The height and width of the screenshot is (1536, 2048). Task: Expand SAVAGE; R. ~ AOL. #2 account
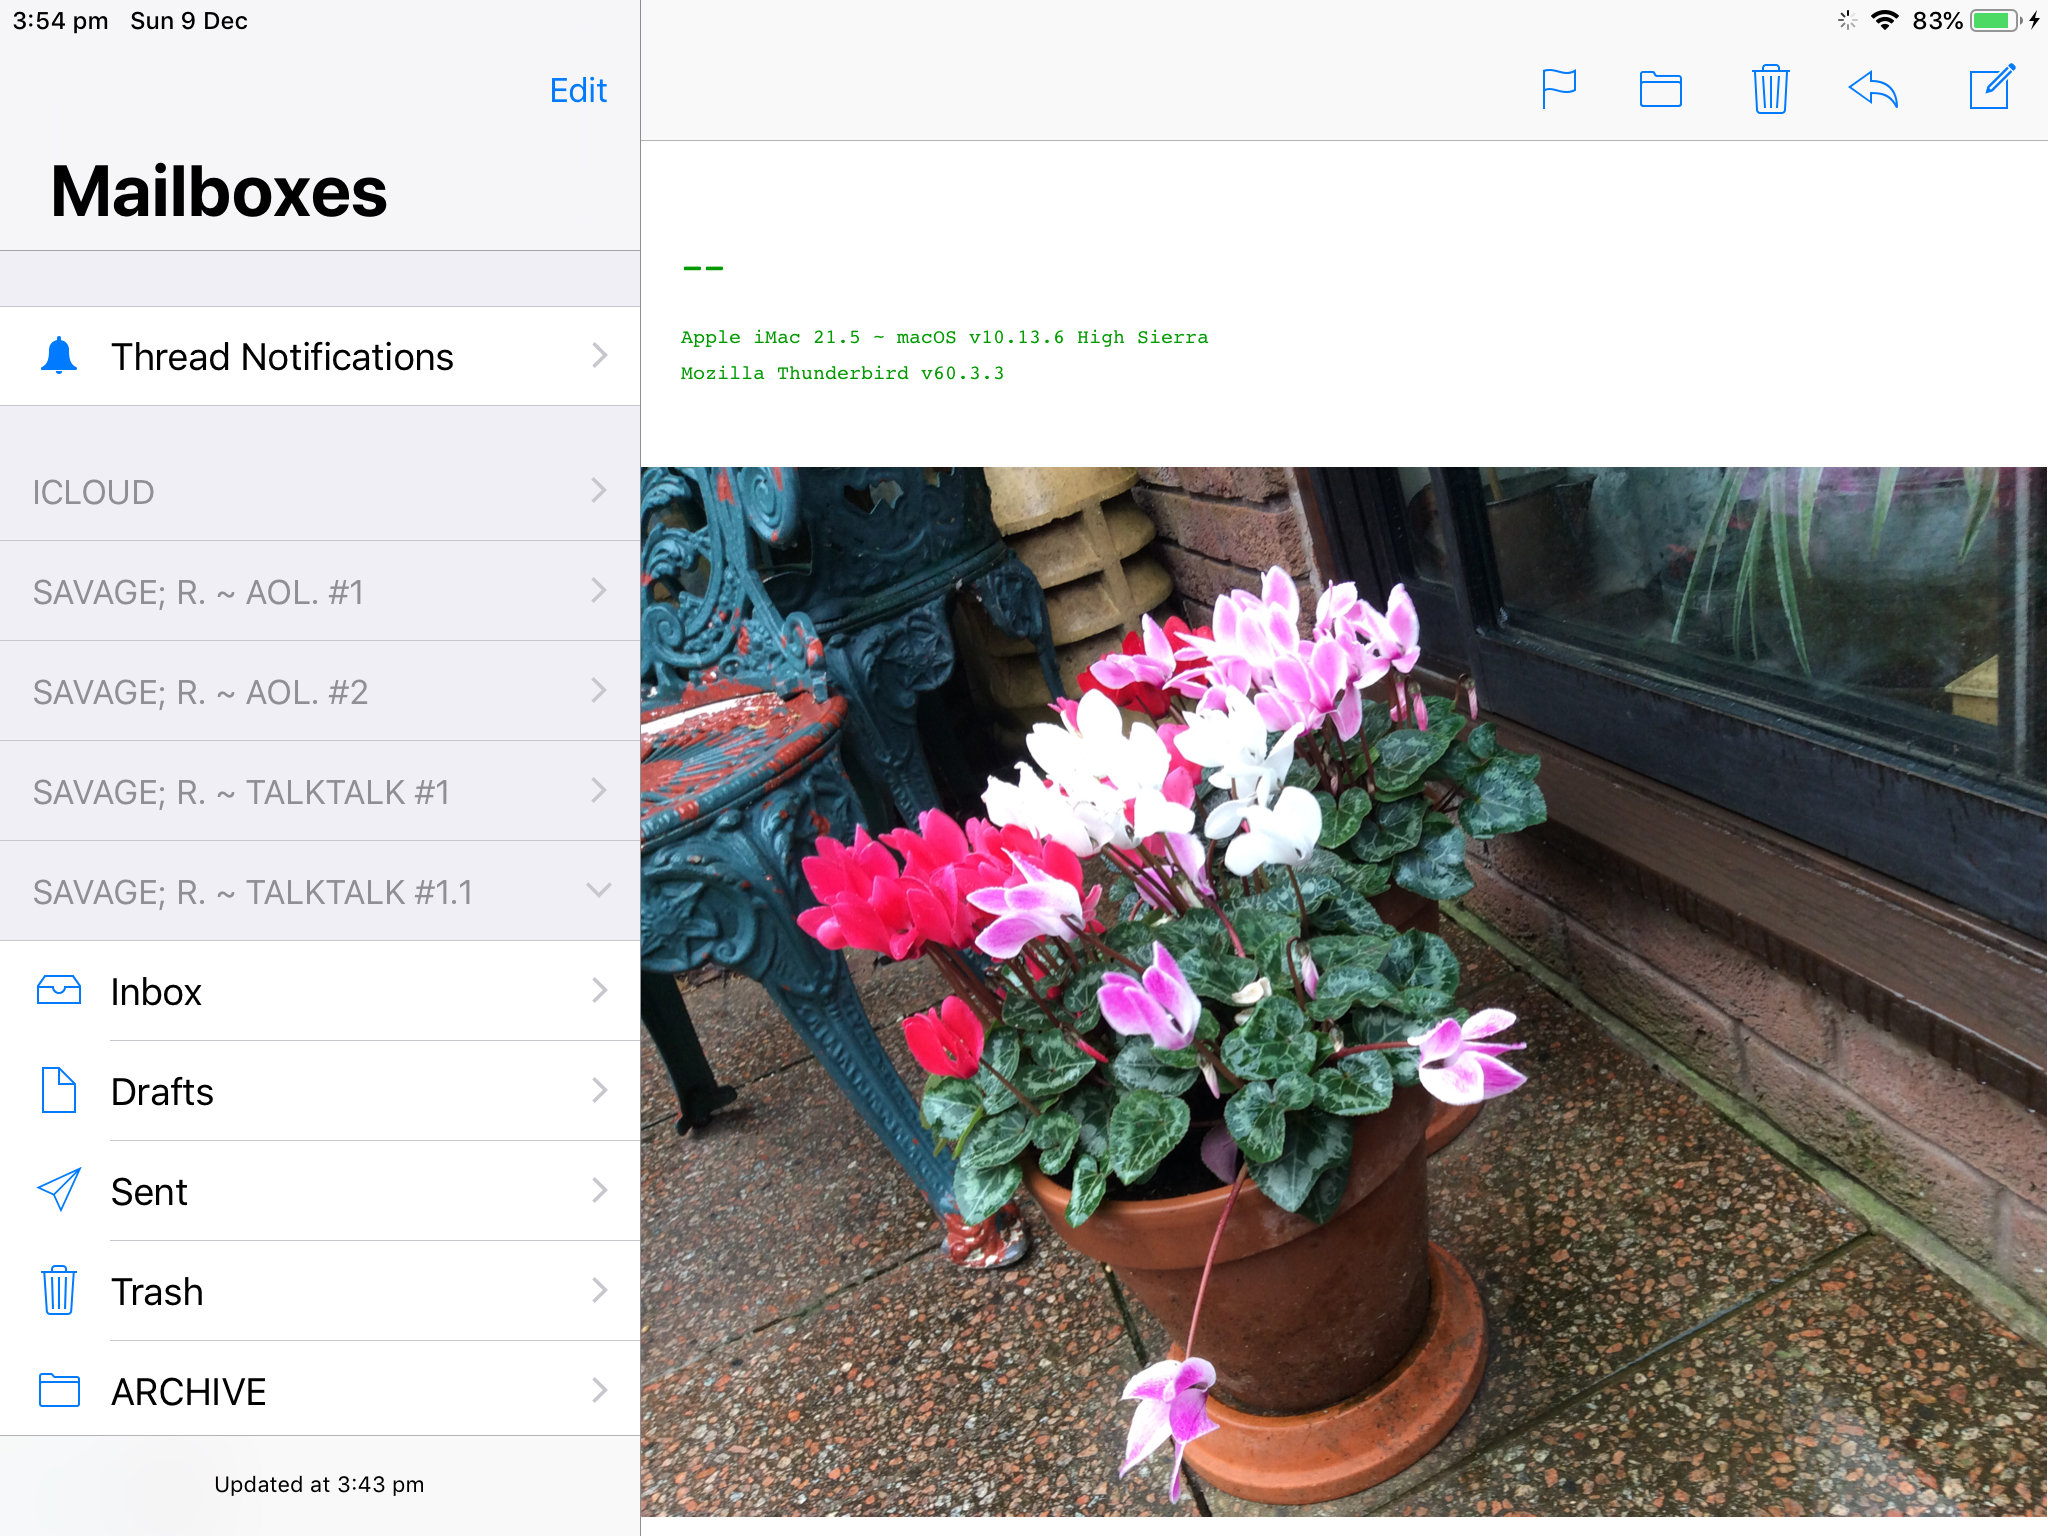(x=598, y=690)
